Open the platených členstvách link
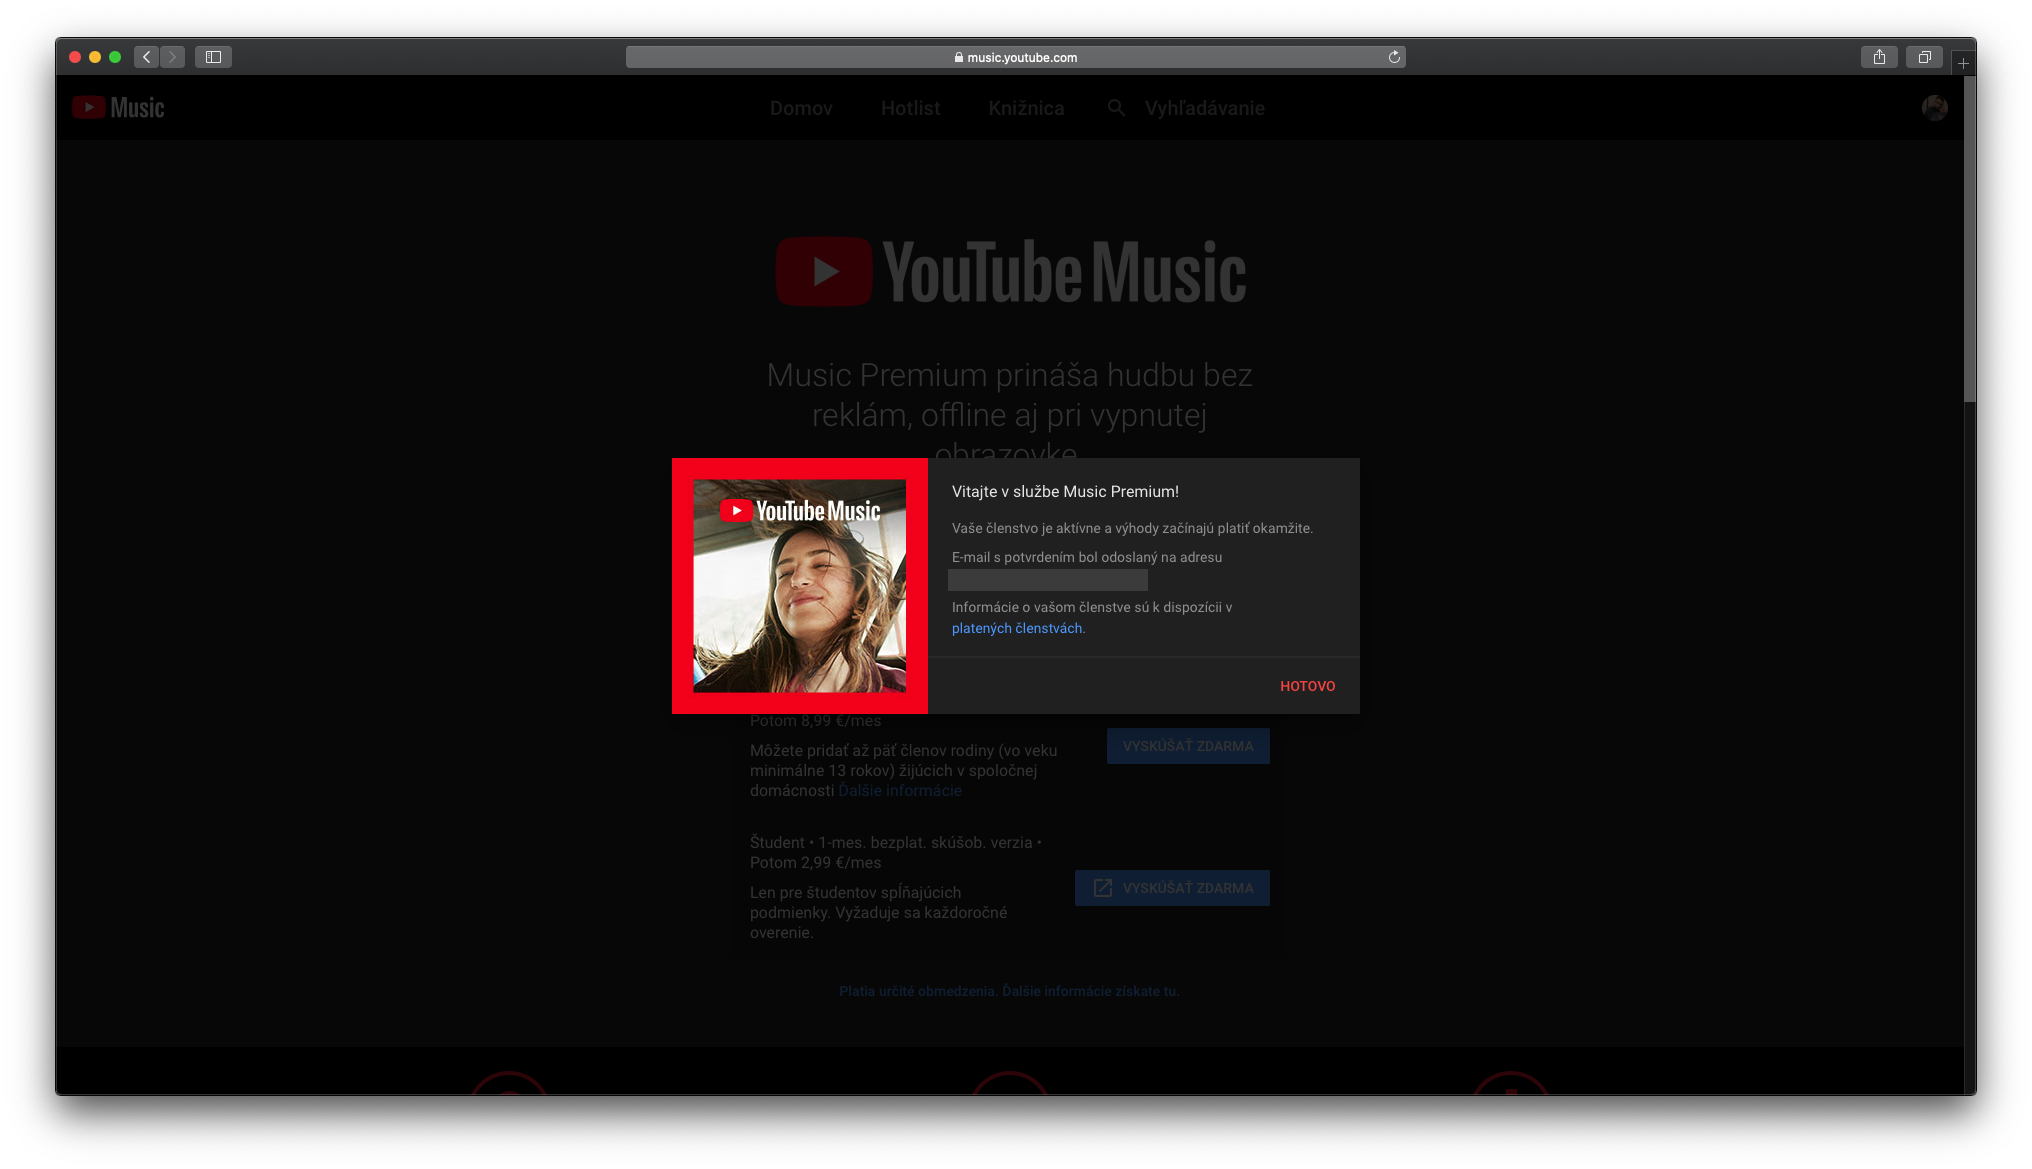 pyautogui.click(x=1017, y=628)
